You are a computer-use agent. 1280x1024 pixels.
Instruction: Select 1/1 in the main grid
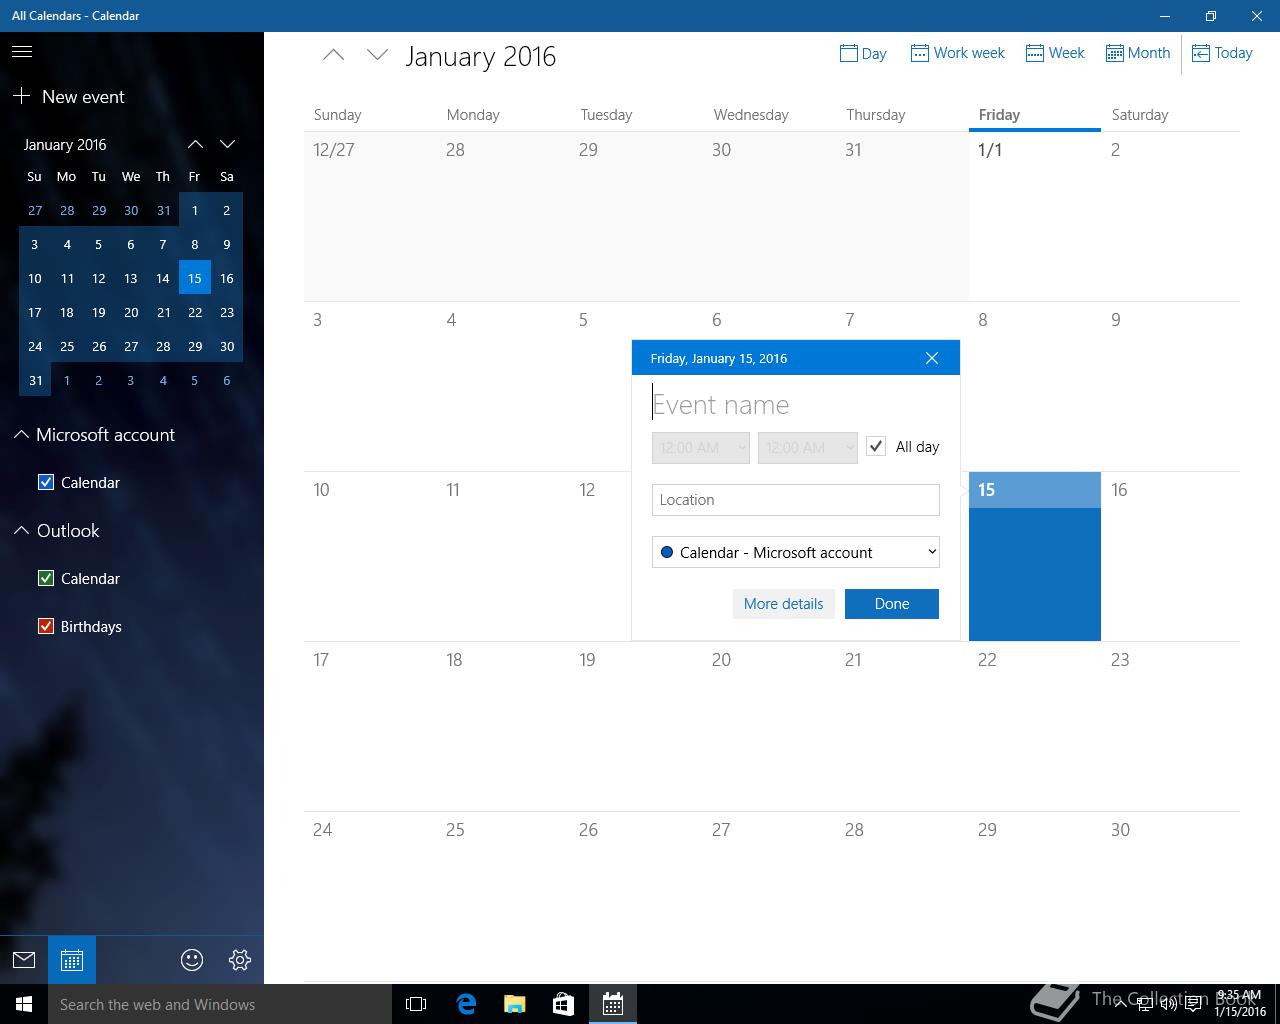[1035, 216]
